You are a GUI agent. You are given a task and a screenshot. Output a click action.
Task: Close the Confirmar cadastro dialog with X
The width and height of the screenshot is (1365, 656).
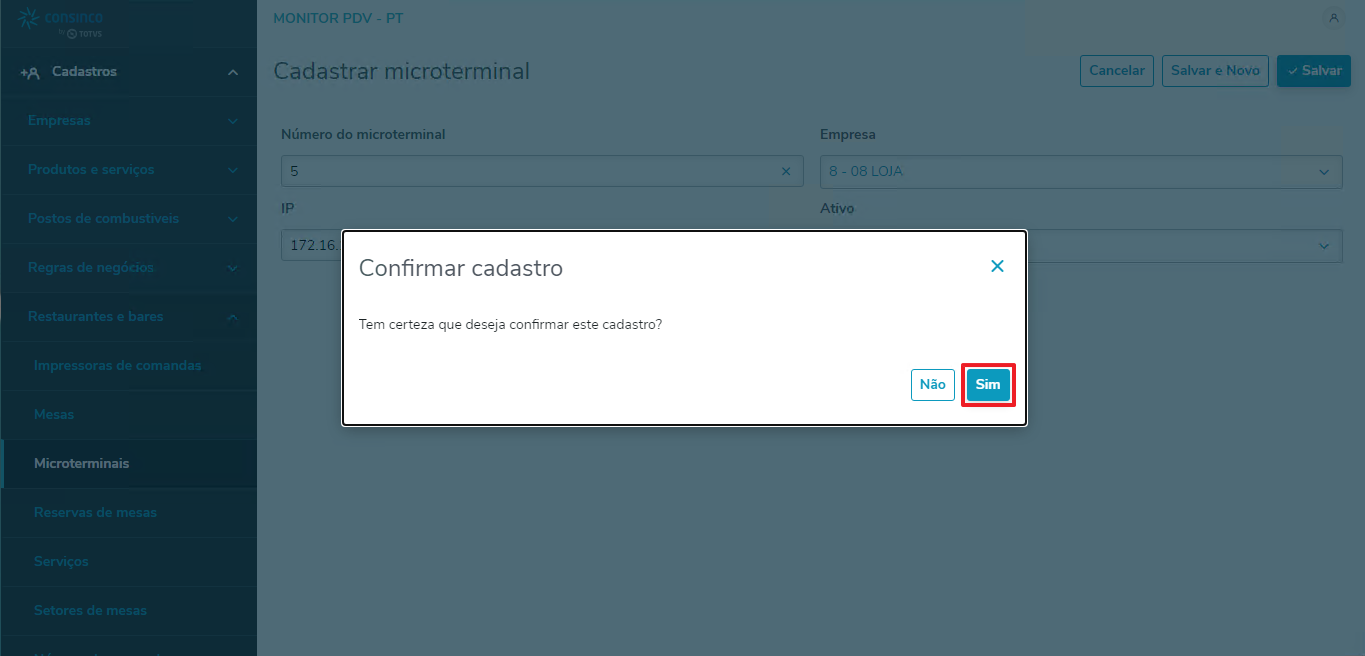[x=997, y=266]
